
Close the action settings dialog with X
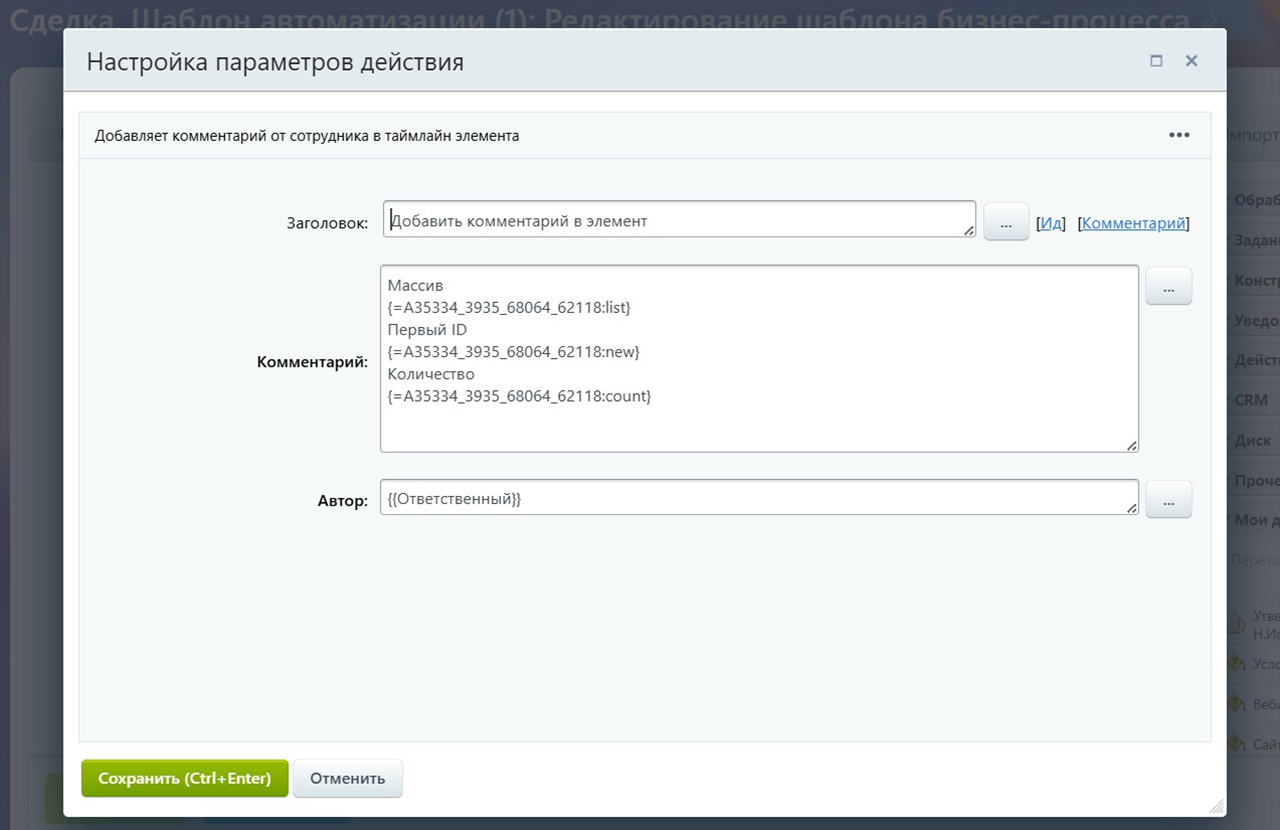(x=1191, y=61)
